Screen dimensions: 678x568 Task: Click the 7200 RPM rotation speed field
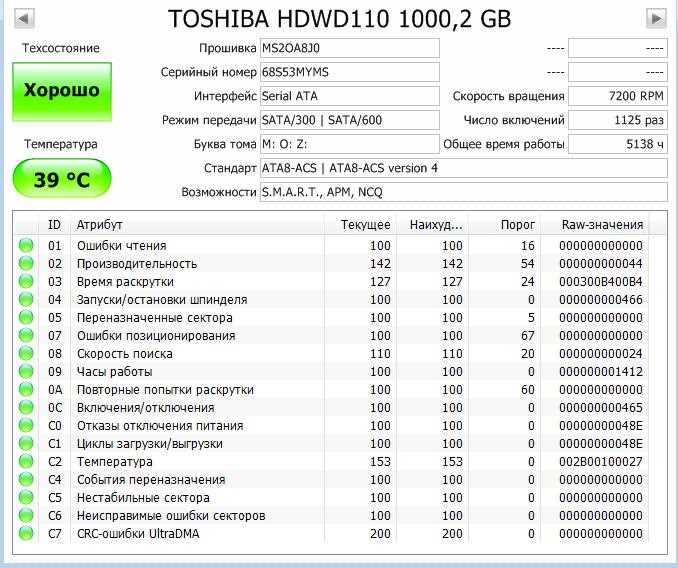coord(617,96)
